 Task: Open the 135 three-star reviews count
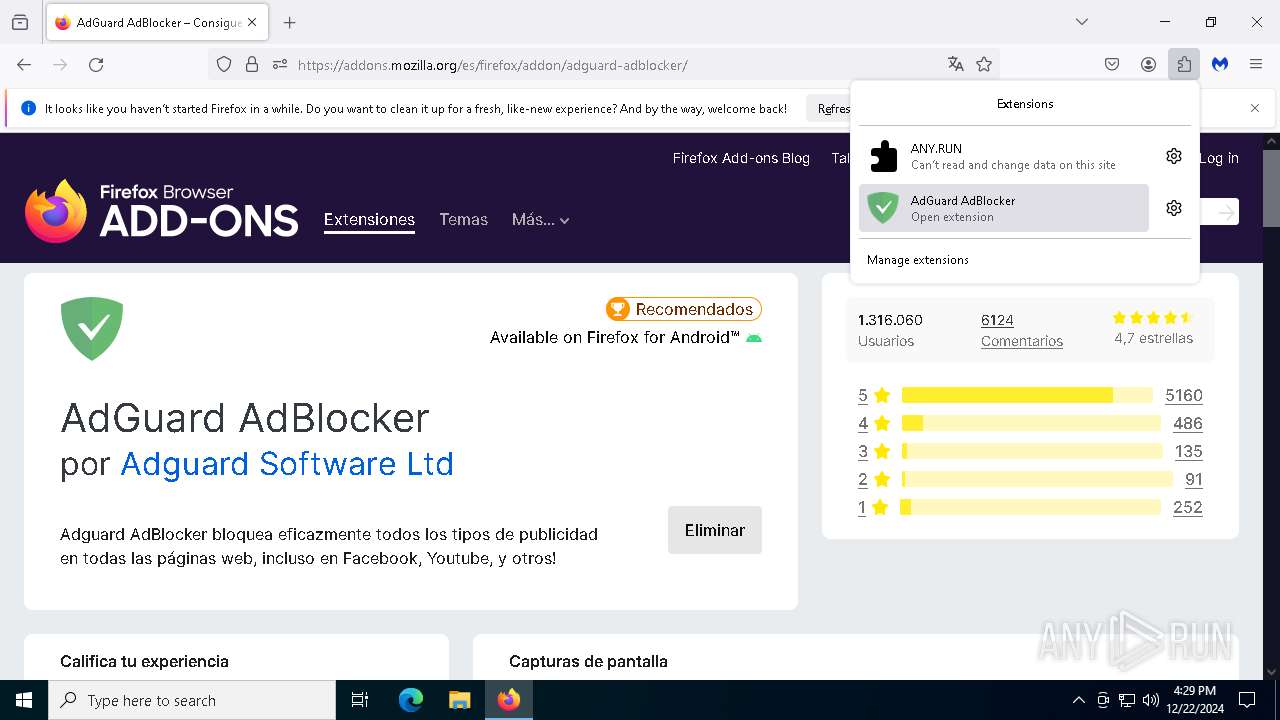(x=1188, y=451)
